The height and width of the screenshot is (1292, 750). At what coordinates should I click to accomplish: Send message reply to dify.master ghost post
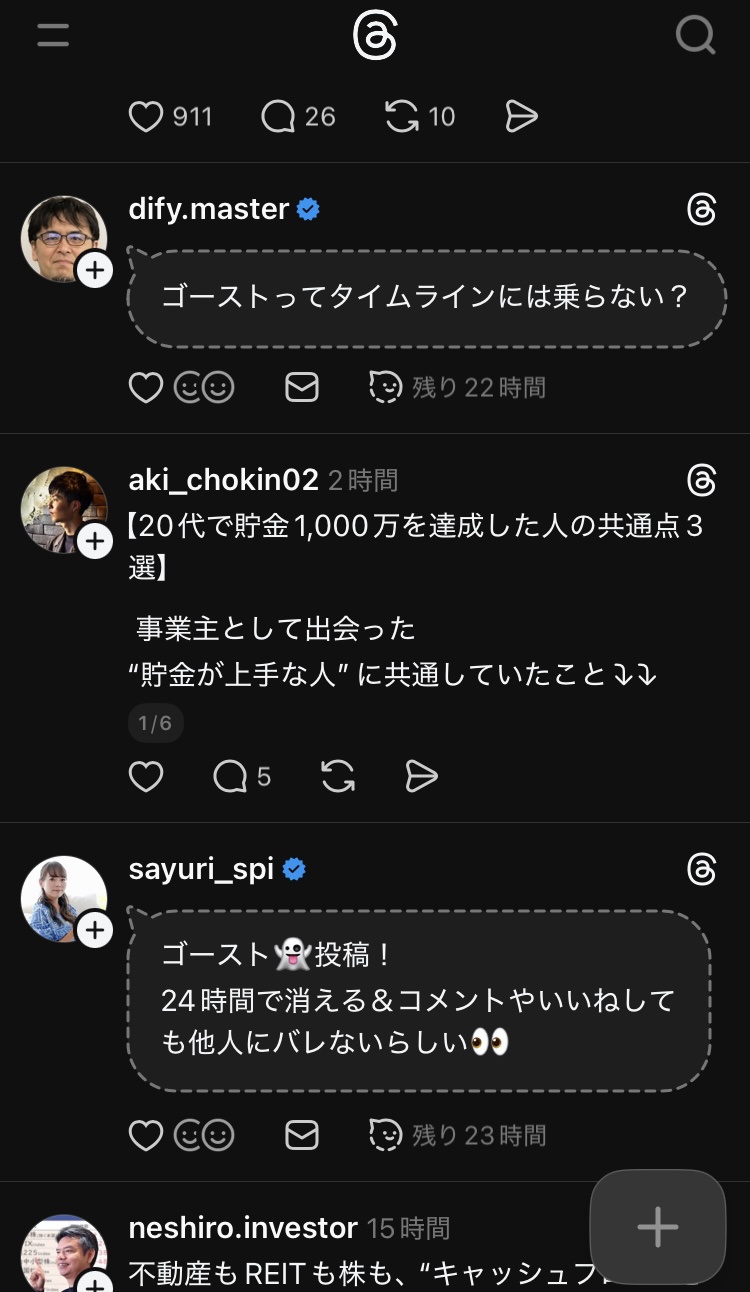302,387
